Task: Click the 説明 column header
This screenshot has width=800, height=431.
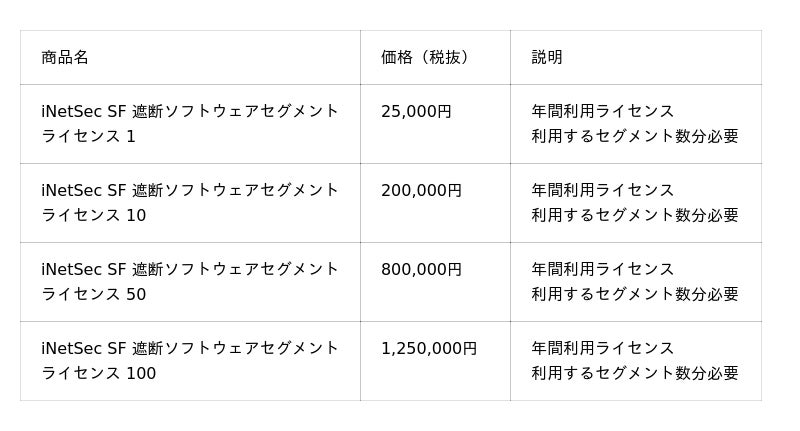Action: pos(547,57)
